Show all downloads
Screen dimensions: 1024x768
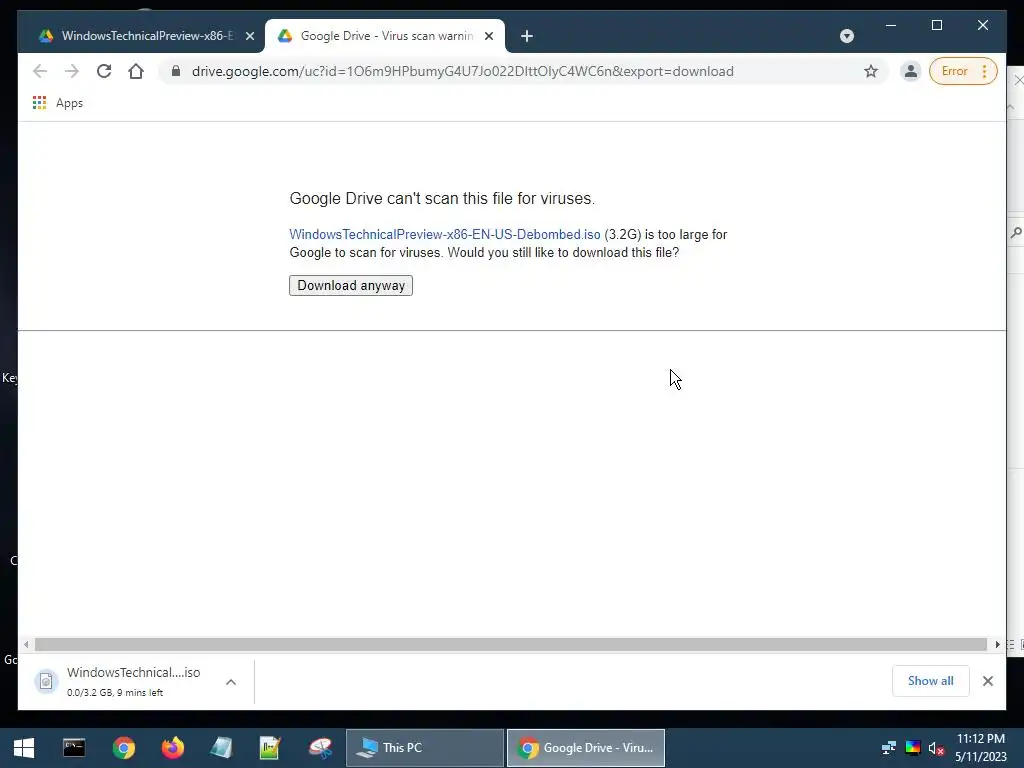(x=931, y=681)
